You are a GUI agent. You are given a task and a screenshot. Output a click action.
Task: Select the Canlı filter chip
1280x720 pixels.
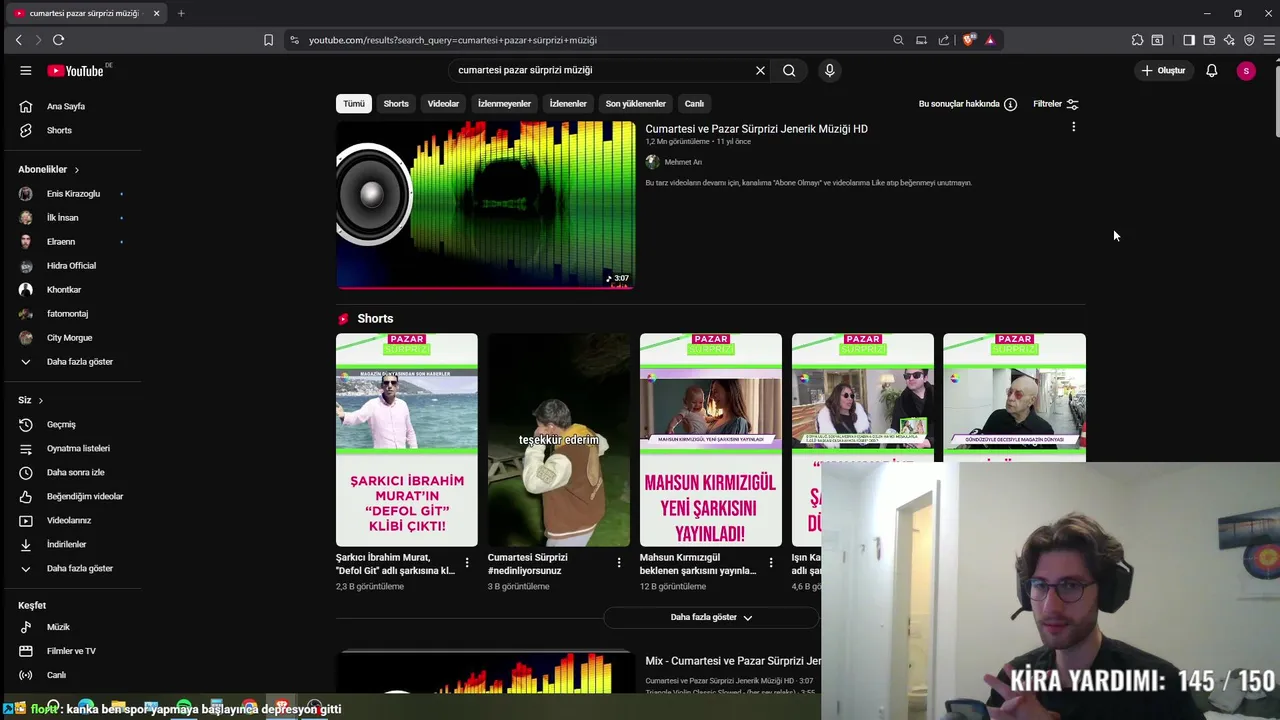[x=694, y=104]
